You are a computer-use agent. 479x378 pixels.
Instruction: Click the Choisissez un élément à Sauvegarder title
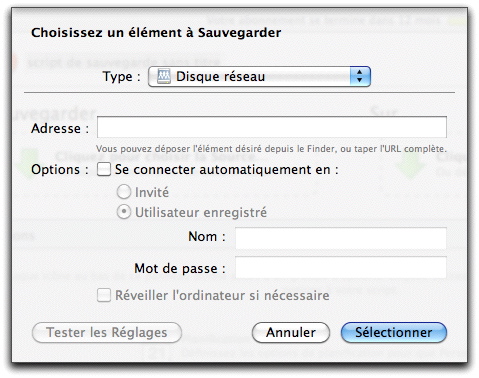pos(156,33)
